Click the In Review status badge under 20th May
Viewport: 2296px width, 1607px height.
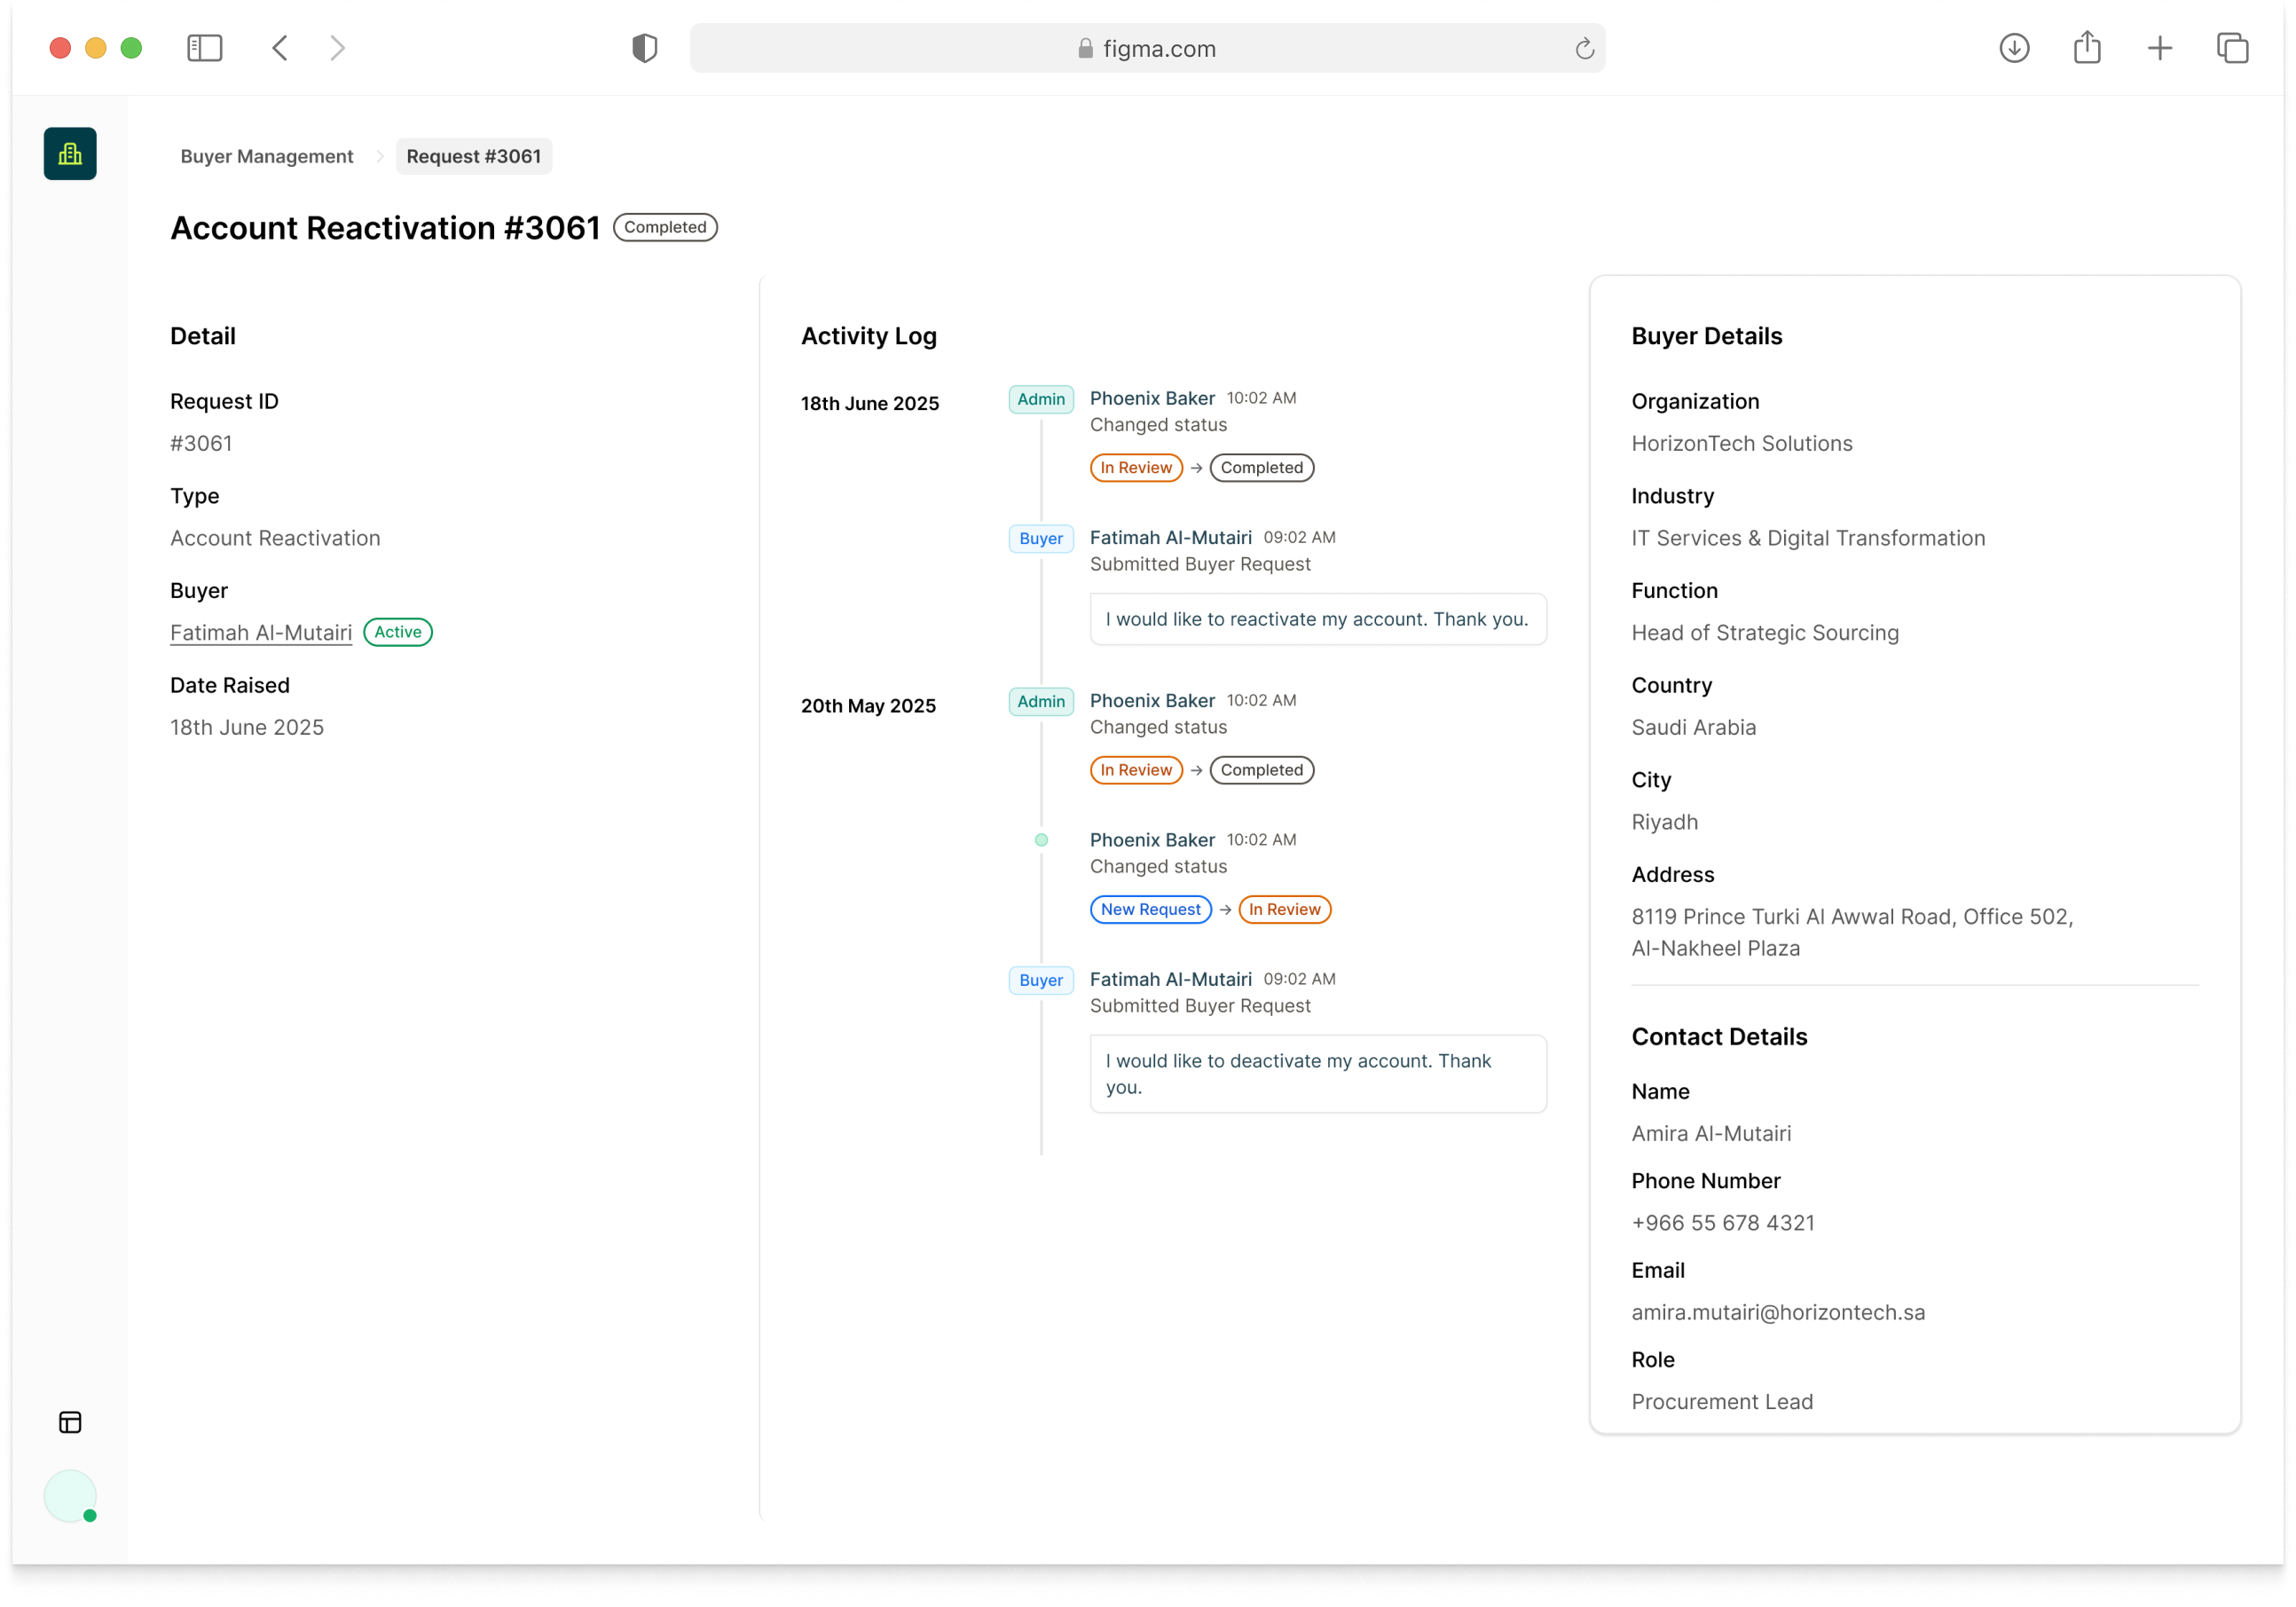pos(1136,769)
